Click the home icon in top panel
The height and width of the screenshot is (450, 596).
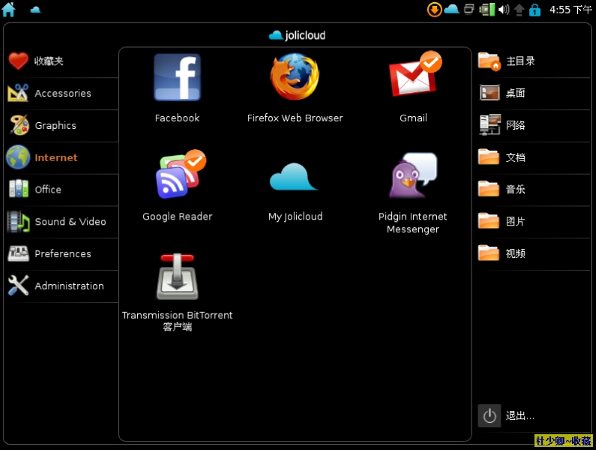pyautogui.click(x=8, y=9)
